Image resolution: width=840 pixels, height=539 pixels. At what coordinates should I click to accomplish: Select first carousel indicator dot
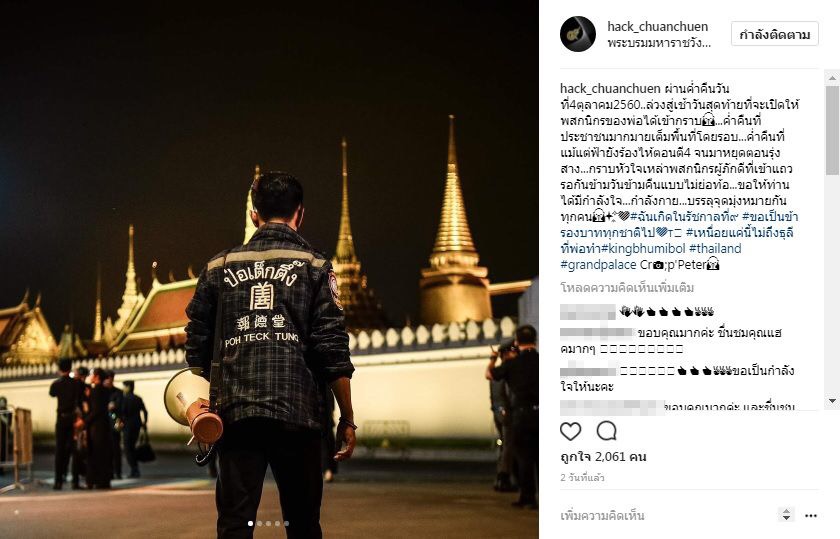[251, 523]
